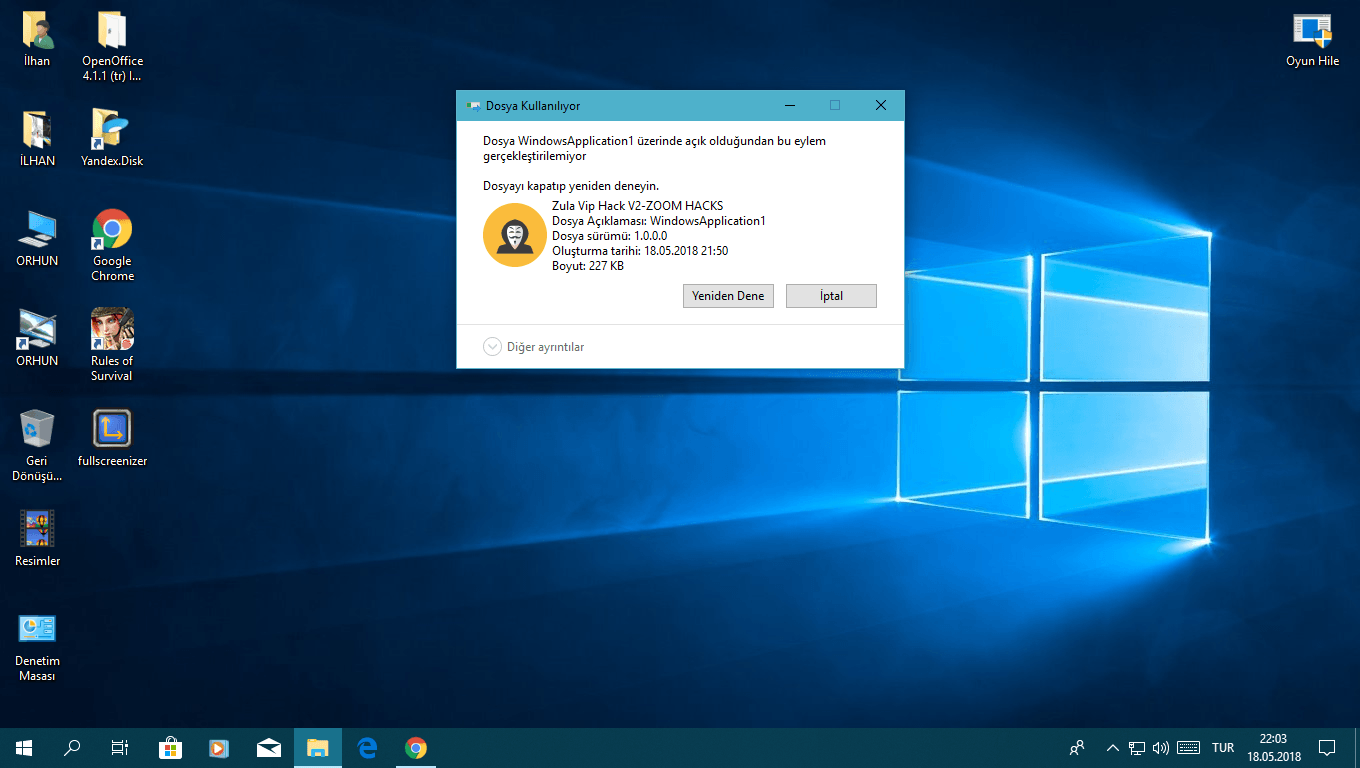This screenshot has height=768, width=1360.
Task: Open the People icon in the system tray
Action: click(1077, 748)
